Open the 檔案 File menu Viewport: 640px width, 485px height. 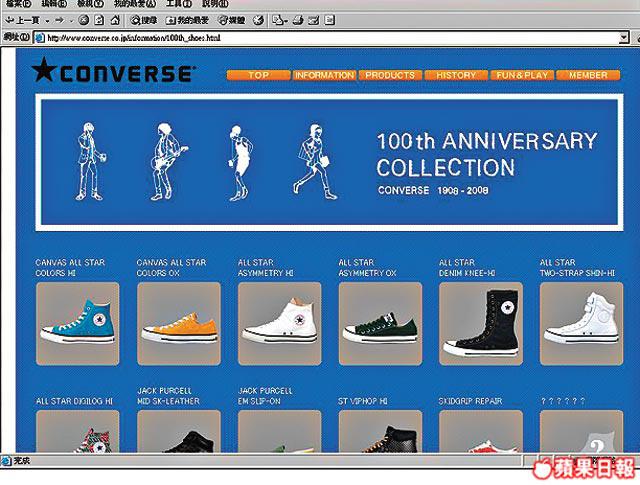coord(18,4)
